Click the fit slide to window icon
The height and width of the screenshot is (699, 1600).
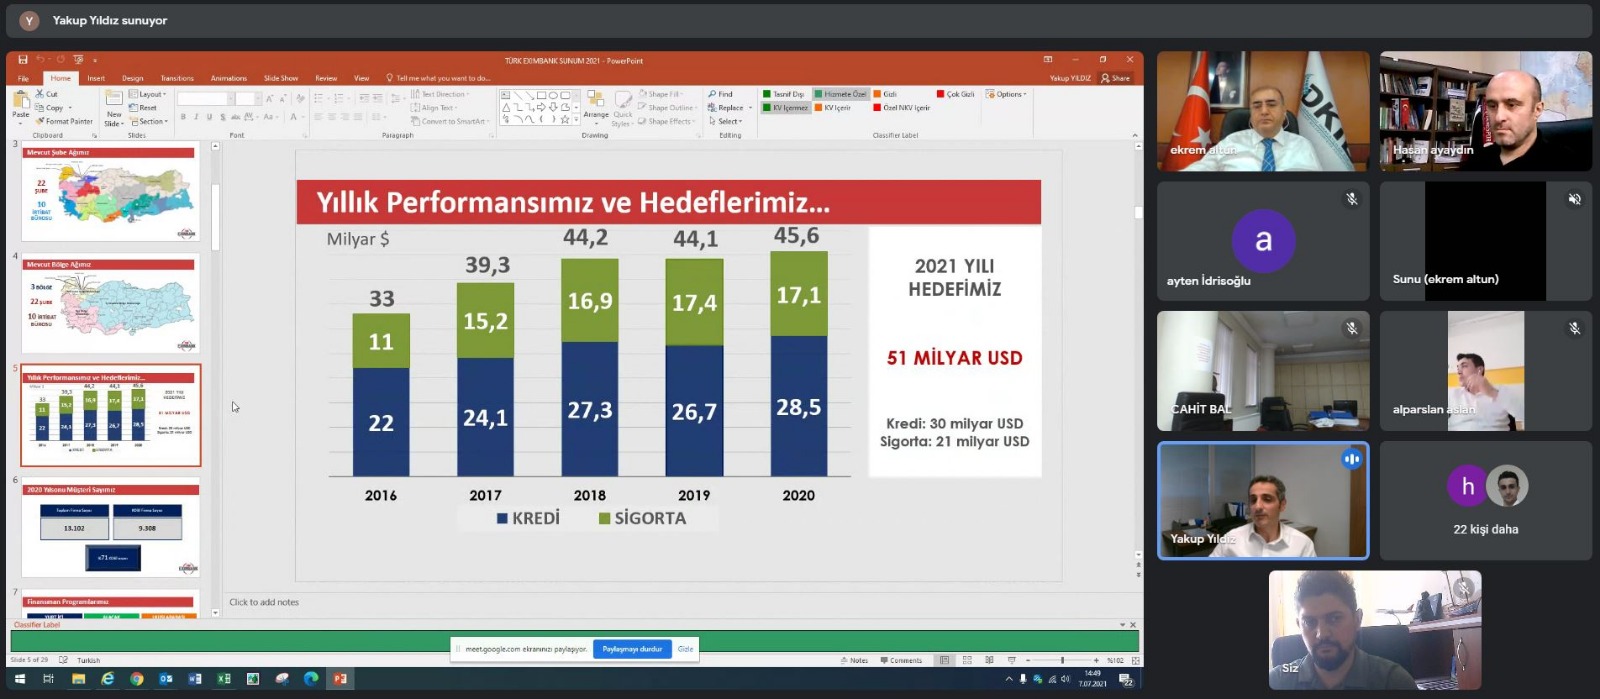pyautogui.click(x=1136, y=660)
